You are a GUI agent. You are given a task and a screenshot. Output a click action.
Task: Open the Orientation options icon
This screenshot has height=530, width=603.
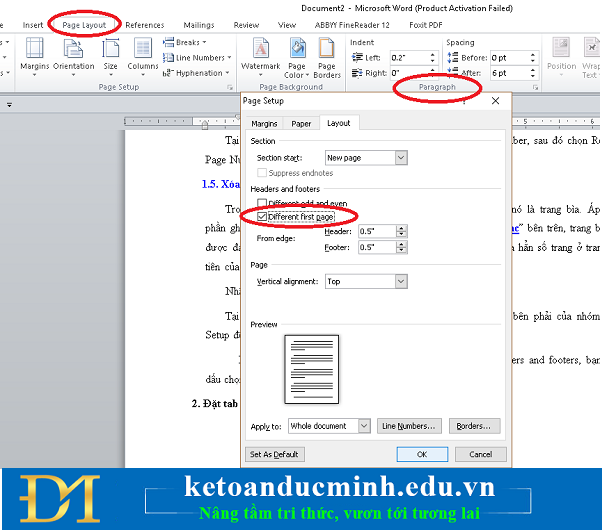tap(73, 48)
